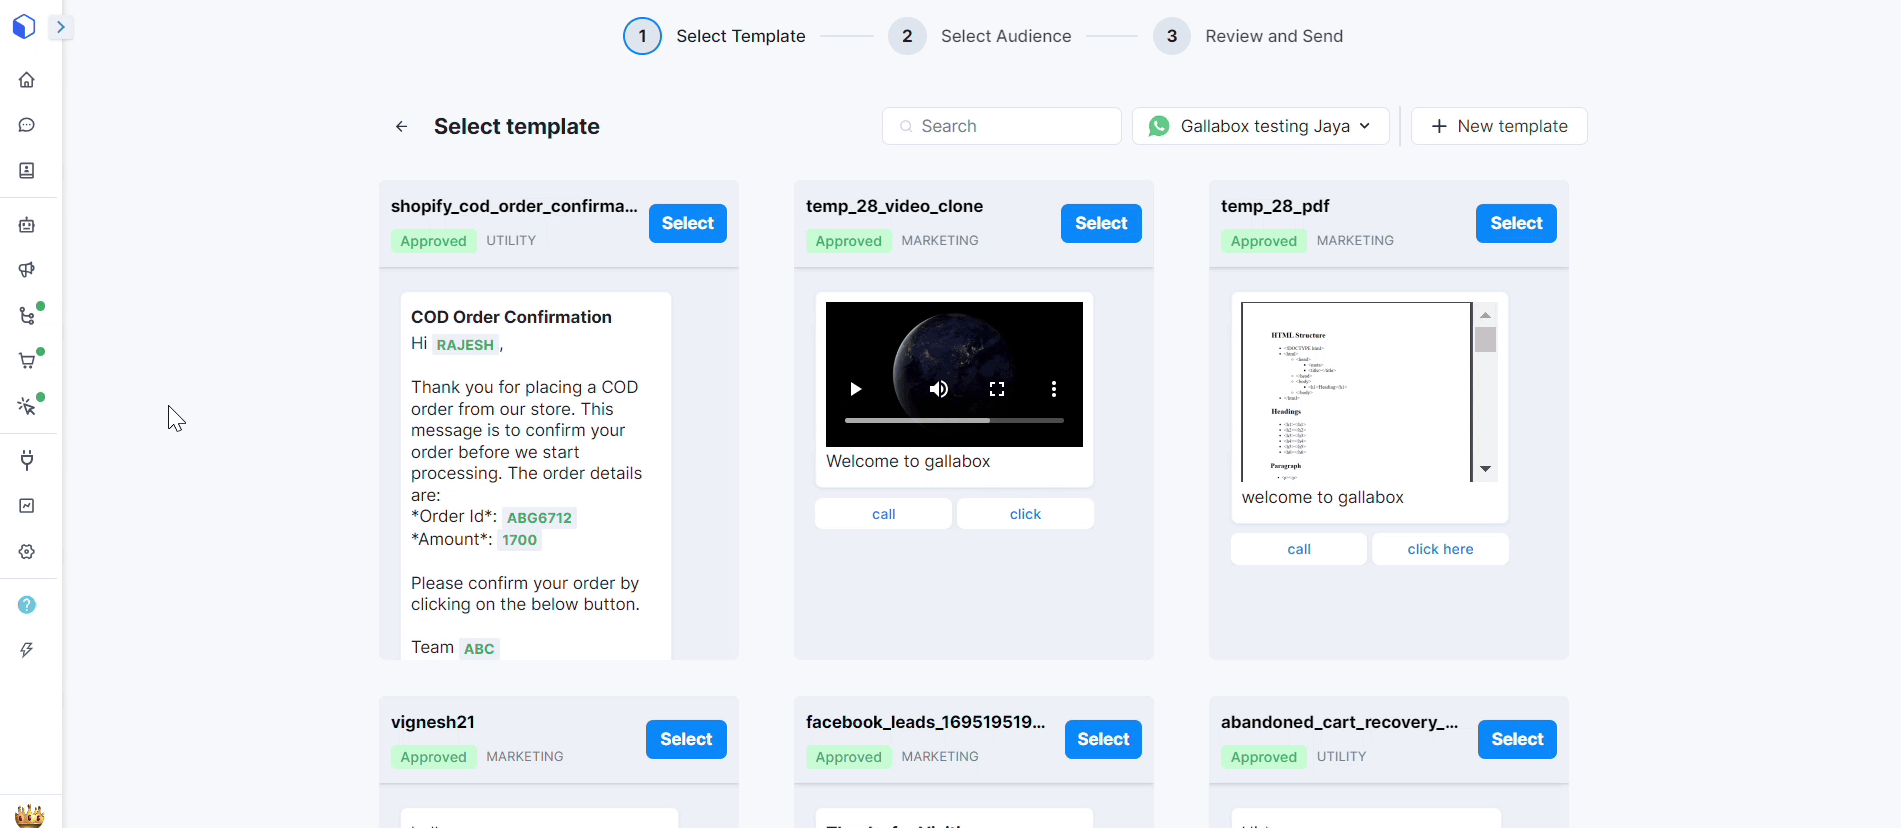The image size is (1901, 828).
Task: Open video options three-dot menu
Action: tap(1053, 389)
